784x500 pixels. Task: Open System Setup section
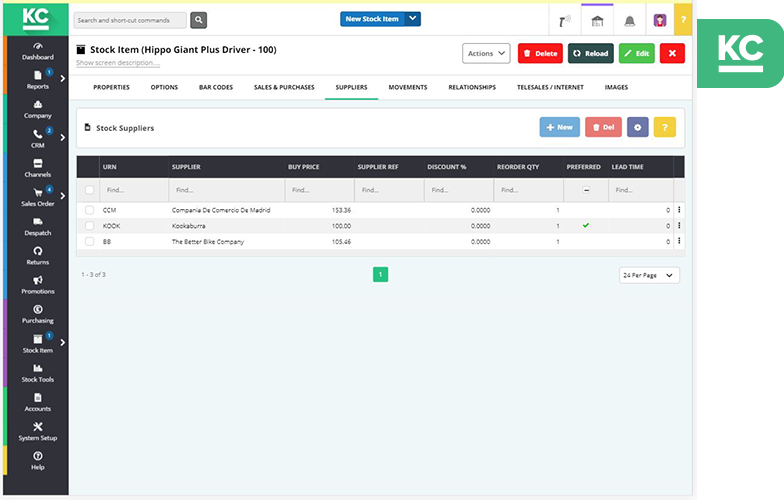38,432
